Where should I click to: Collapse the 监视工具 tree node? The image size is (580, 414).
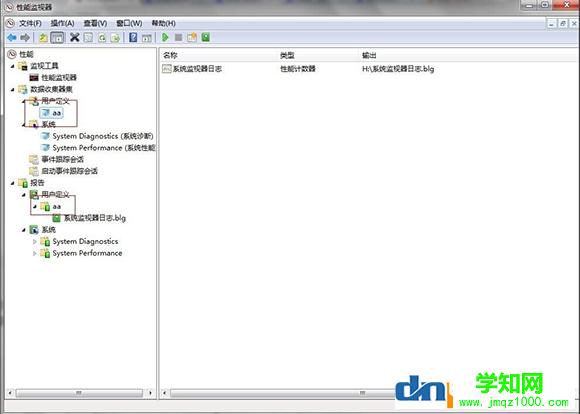click(13, 66)
